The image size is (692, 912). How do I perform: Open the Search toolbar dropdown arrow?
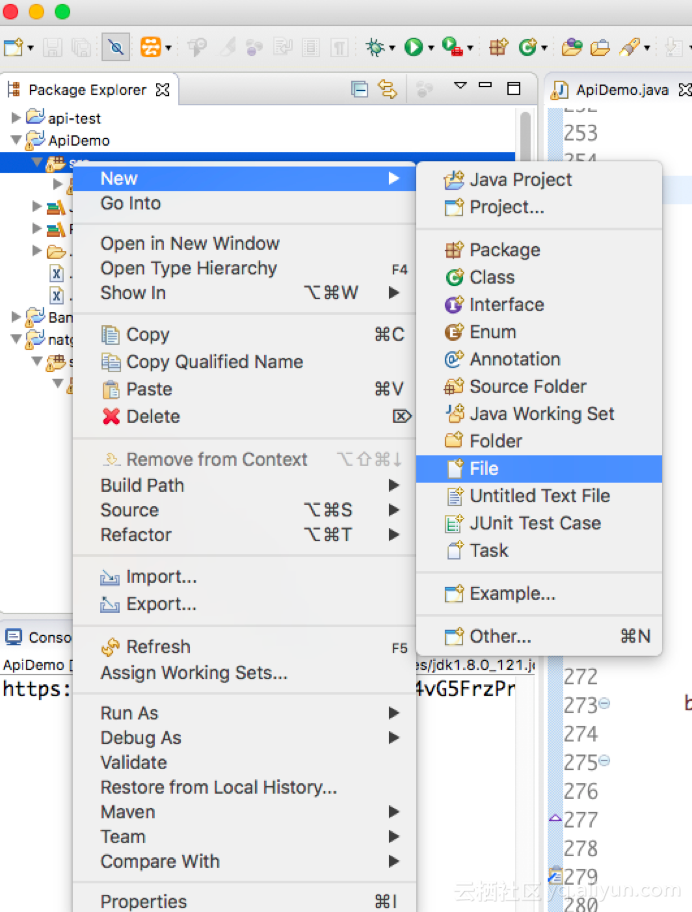647,48
